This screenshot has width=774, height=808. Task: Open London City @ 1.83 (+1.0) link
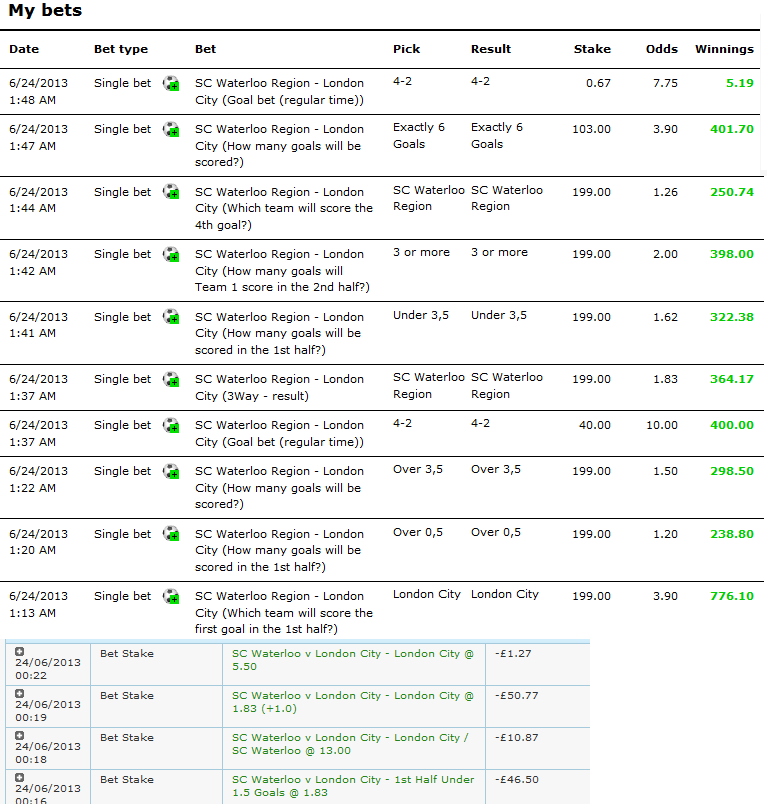(352, 702)
